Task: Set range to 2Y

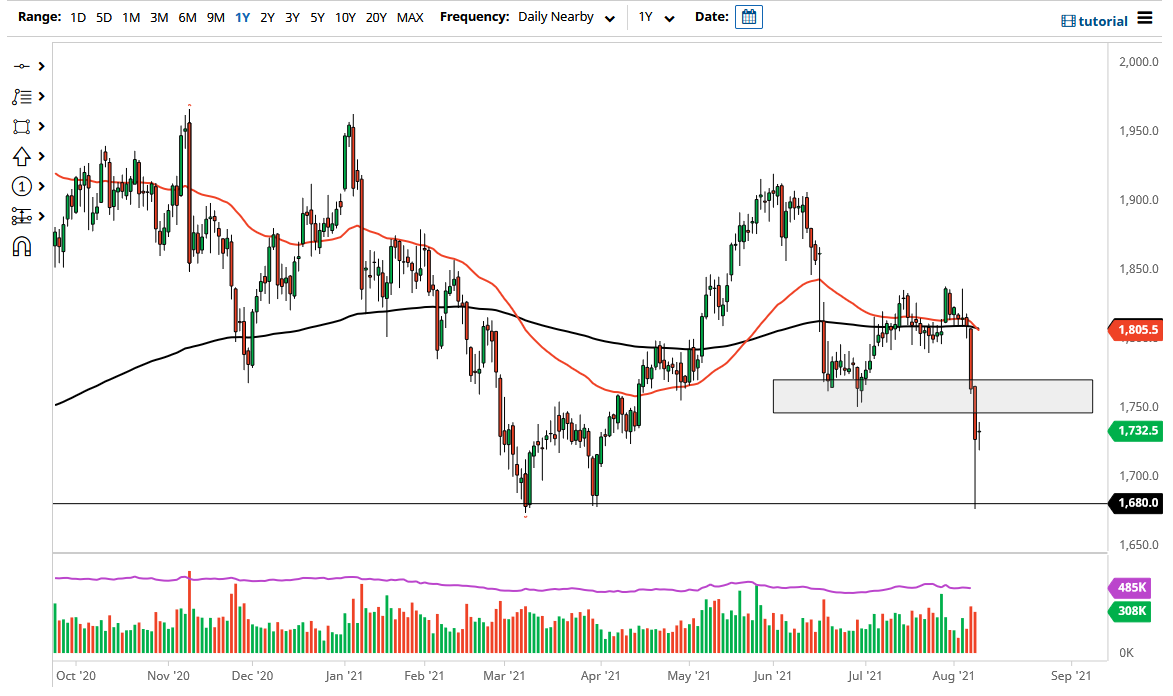Action: pyautogui.click(x=267, y=17)
